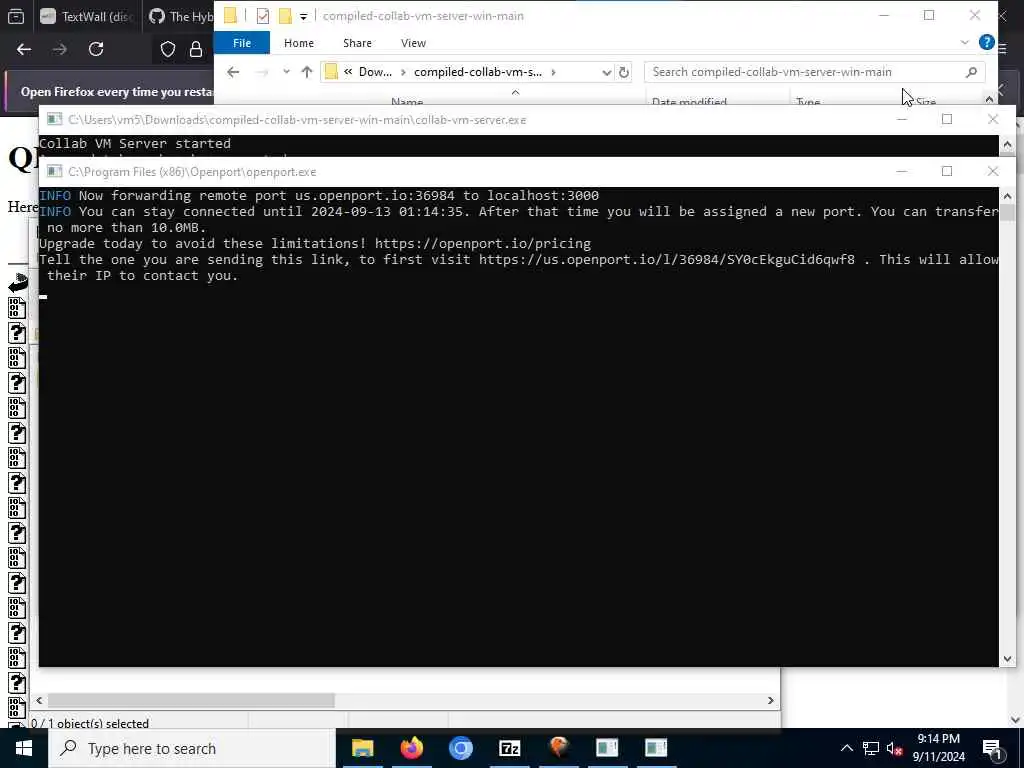This screenshot has width=1024, height=768.
Task: Click the openport.exe console window icon
Action: (x=55, y=171)
